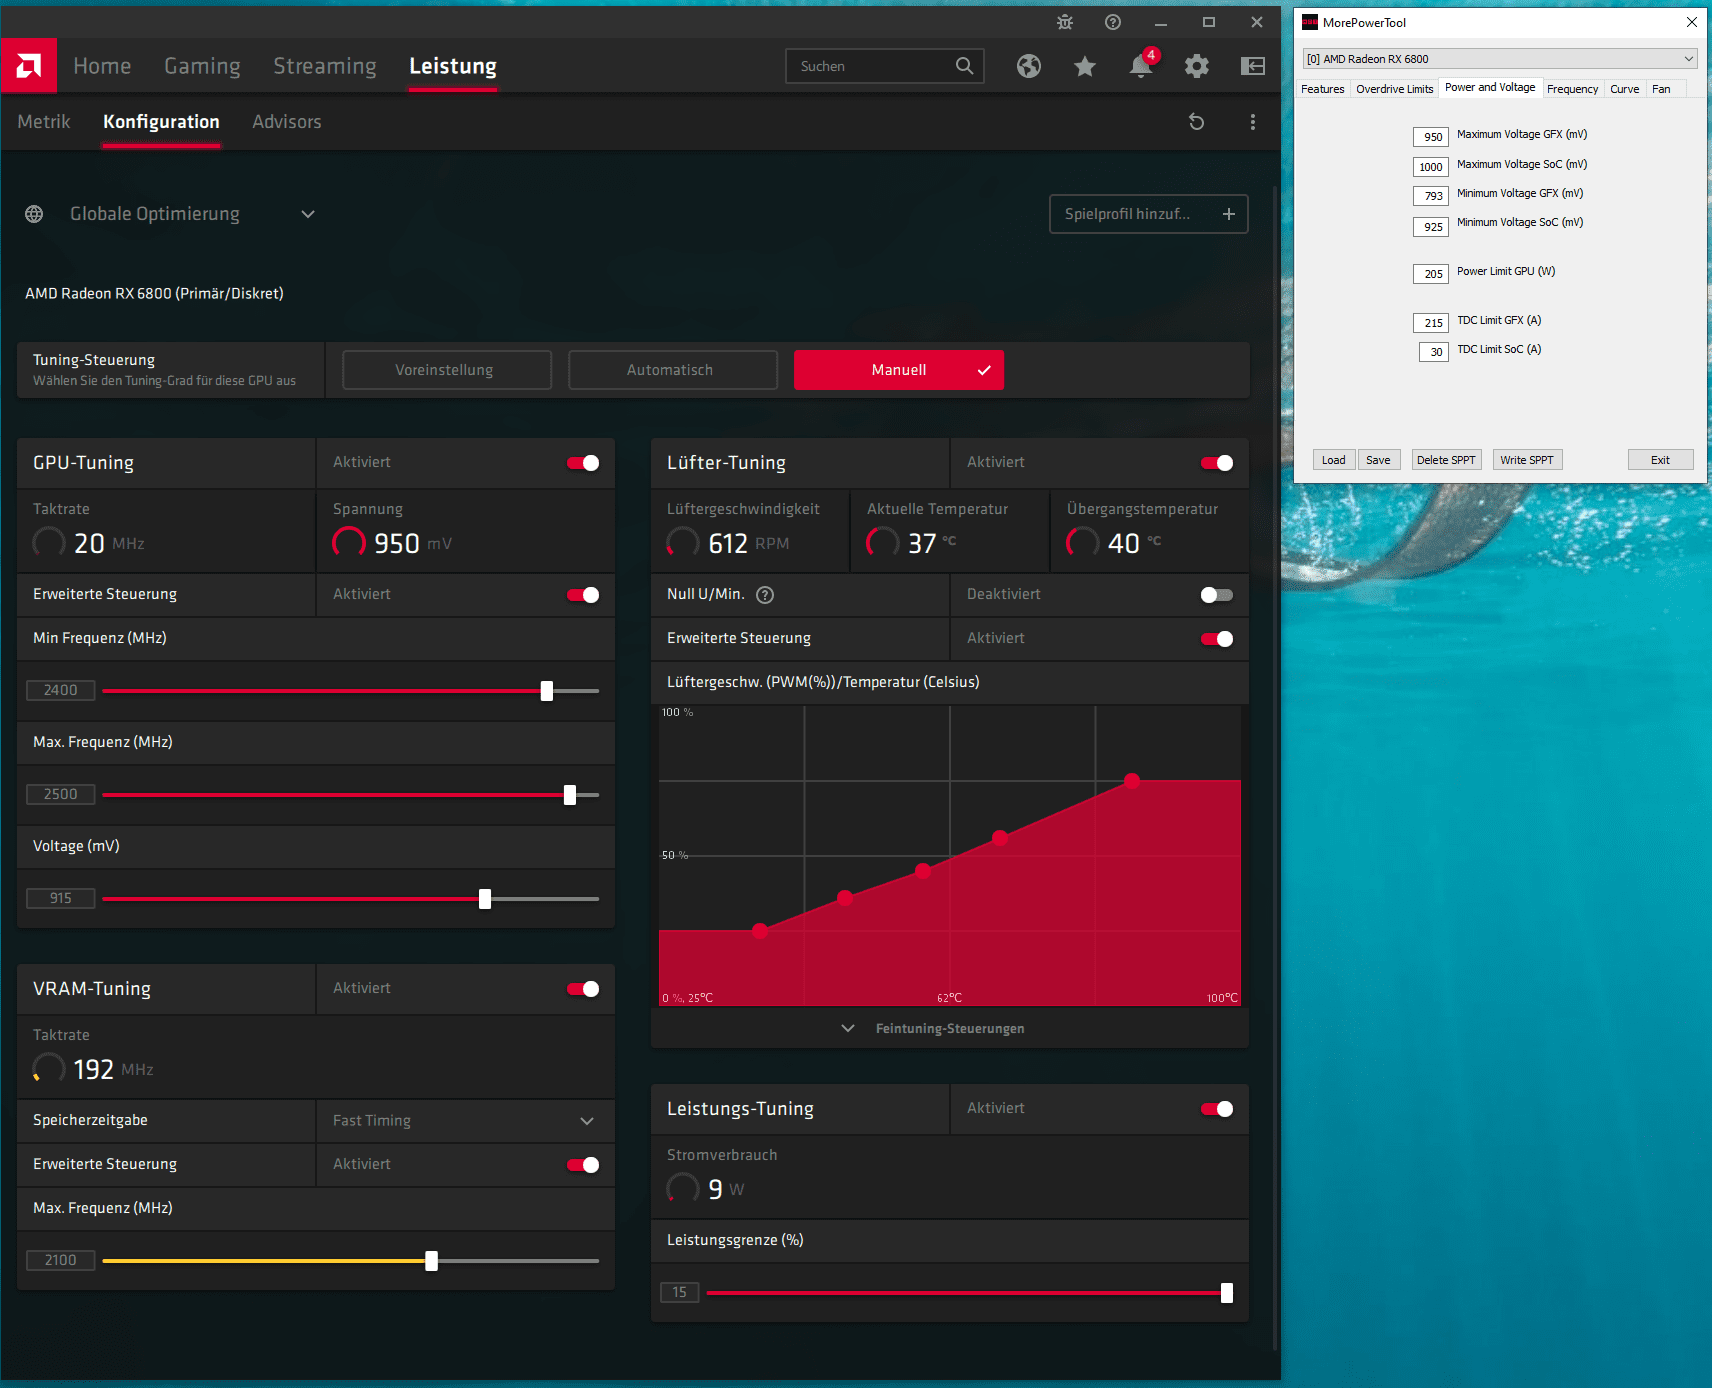Open settings gear icon
1712x1388 pixels.
(1197, 66)
